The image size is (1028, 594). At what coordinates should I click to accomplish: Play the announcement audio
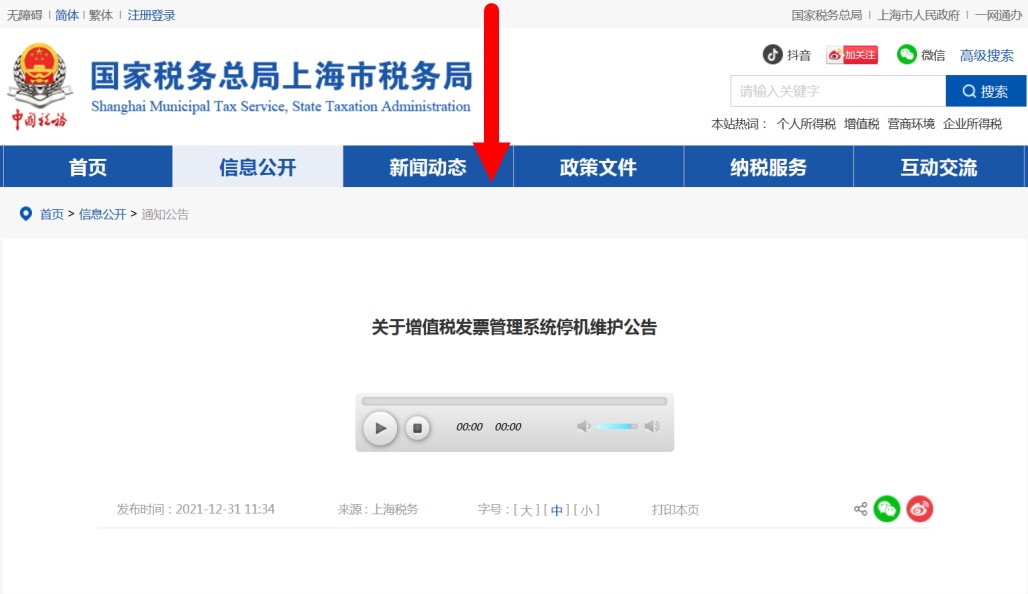(380, 428)
